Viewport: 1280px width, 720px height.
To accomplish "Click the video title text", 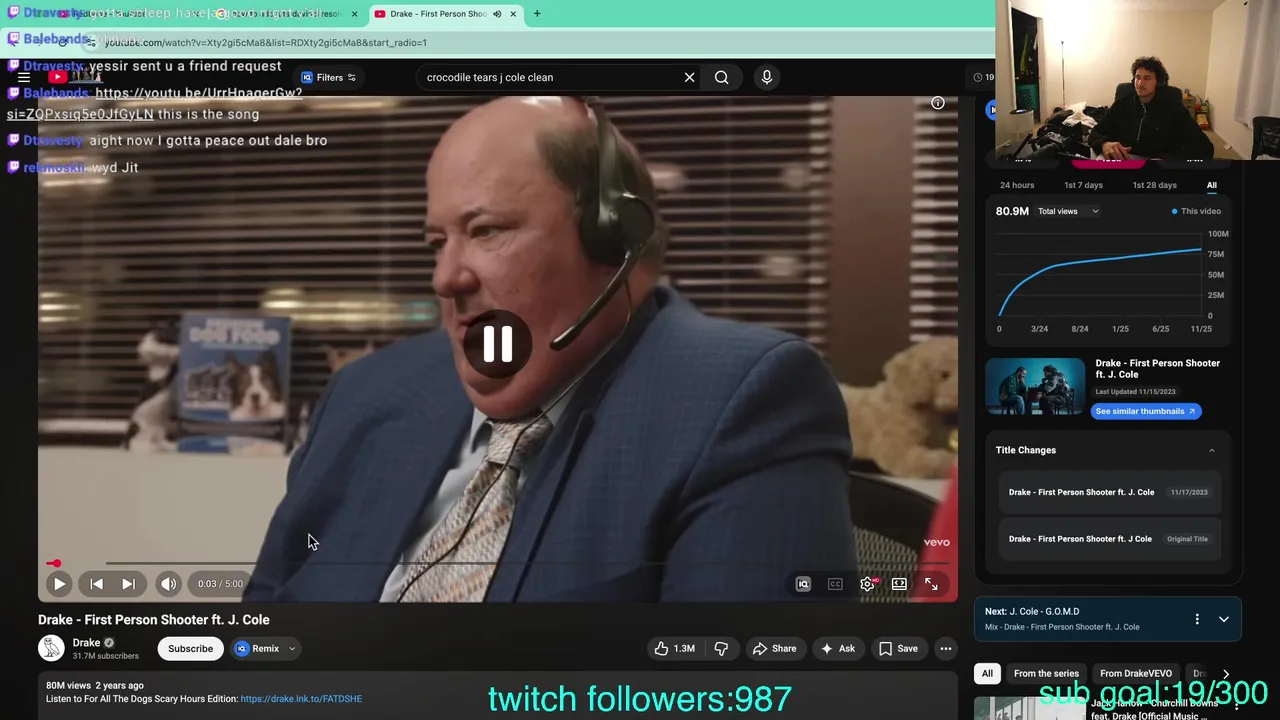I will 154,620.
